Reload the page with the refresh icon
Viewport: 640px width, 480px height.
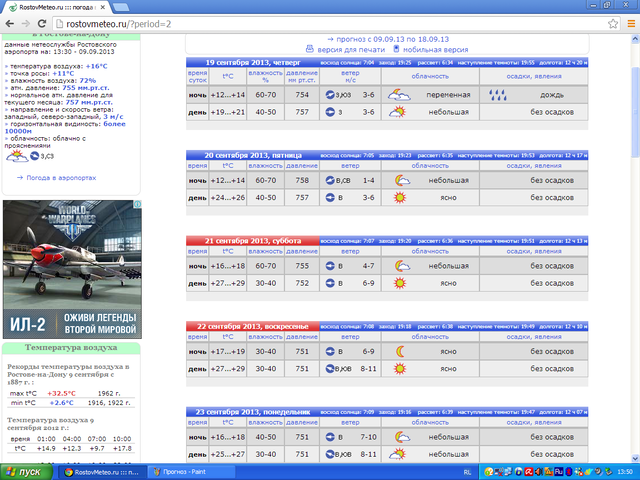pyautogui.click(x=42, y=24)
